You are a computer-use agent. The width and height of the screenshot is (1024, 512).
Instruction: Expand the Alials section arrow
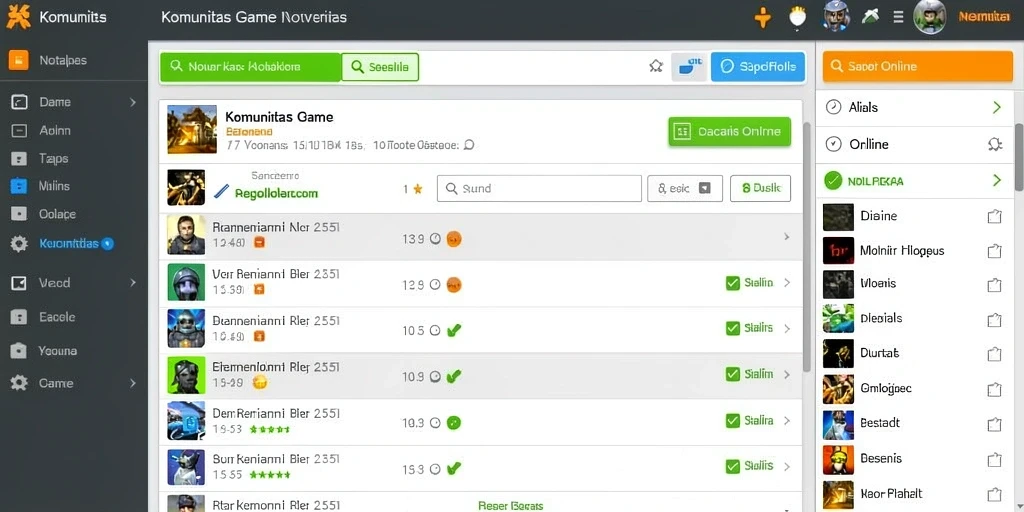click(x=997, y=107)
